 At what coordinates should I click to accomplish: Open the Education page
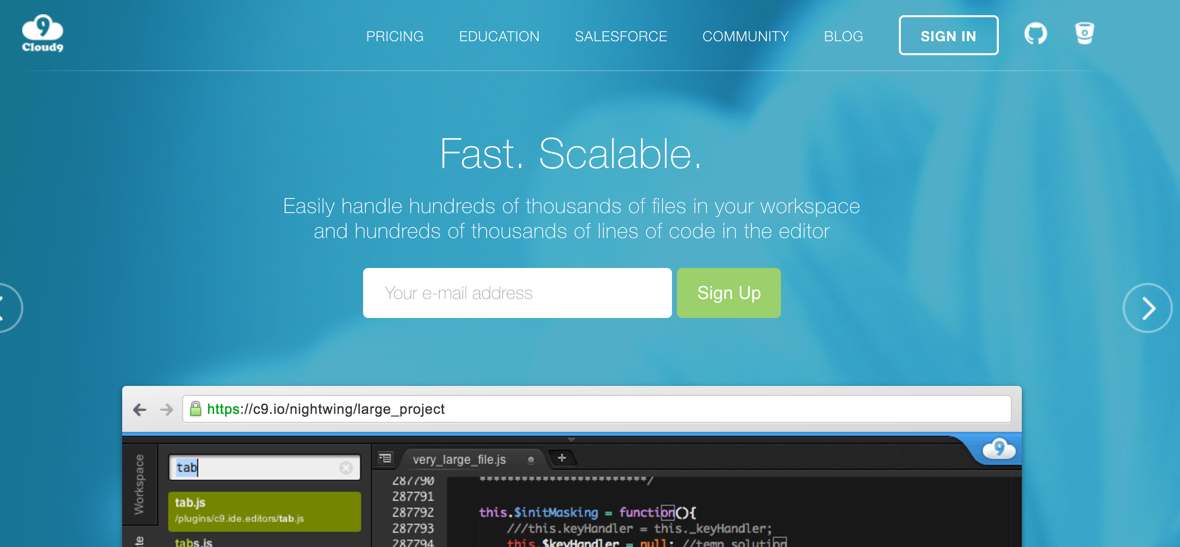click(499, 36)
